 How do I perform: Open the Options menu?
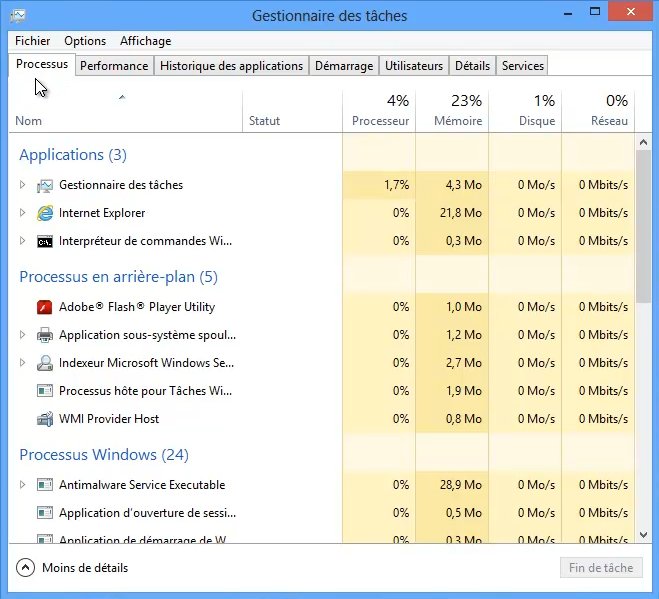tap(85, 41)
